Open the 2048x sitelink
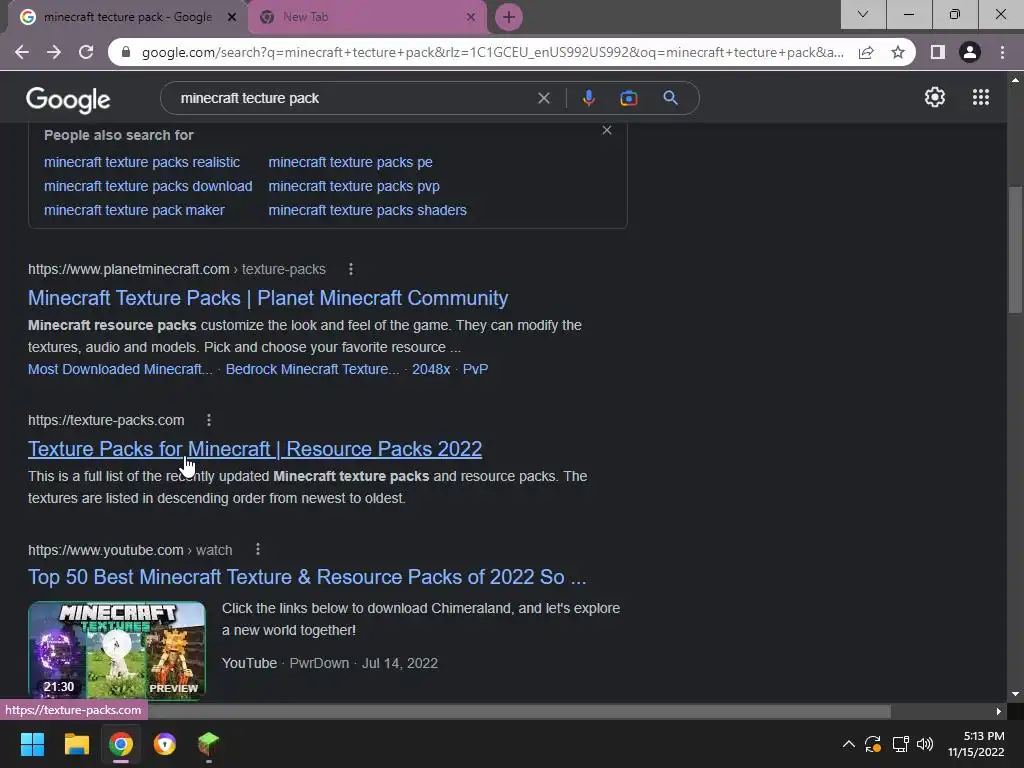This screenshot has height=768, width=1024. pos(431,369)
